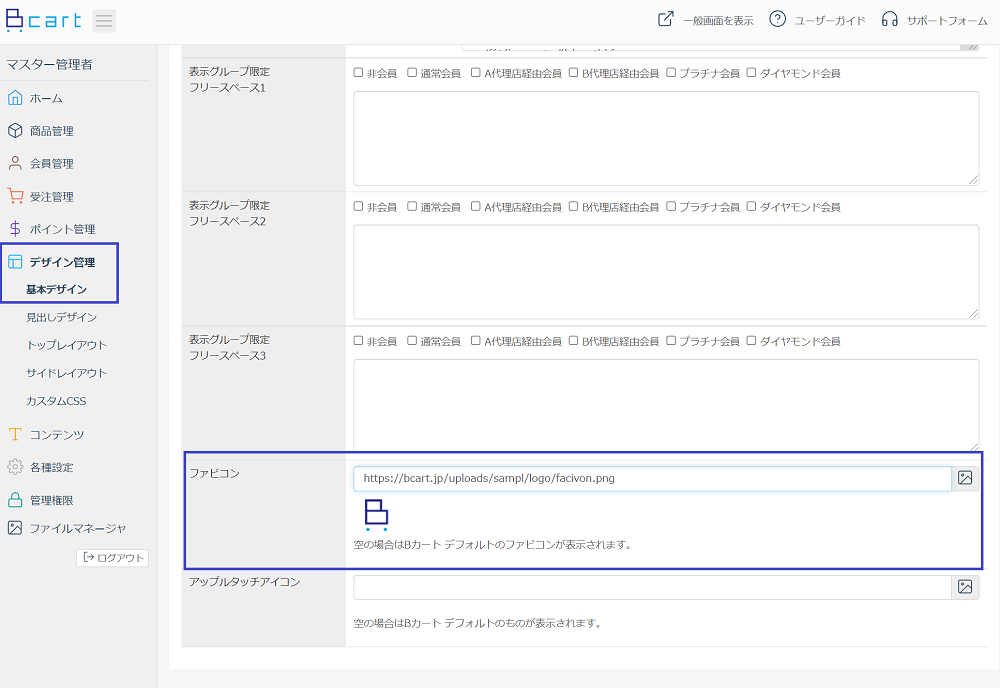The height and width of the screenshot is (688, 1000).
Task: Expand the 各種設定 menu
Action: [52, 467]
